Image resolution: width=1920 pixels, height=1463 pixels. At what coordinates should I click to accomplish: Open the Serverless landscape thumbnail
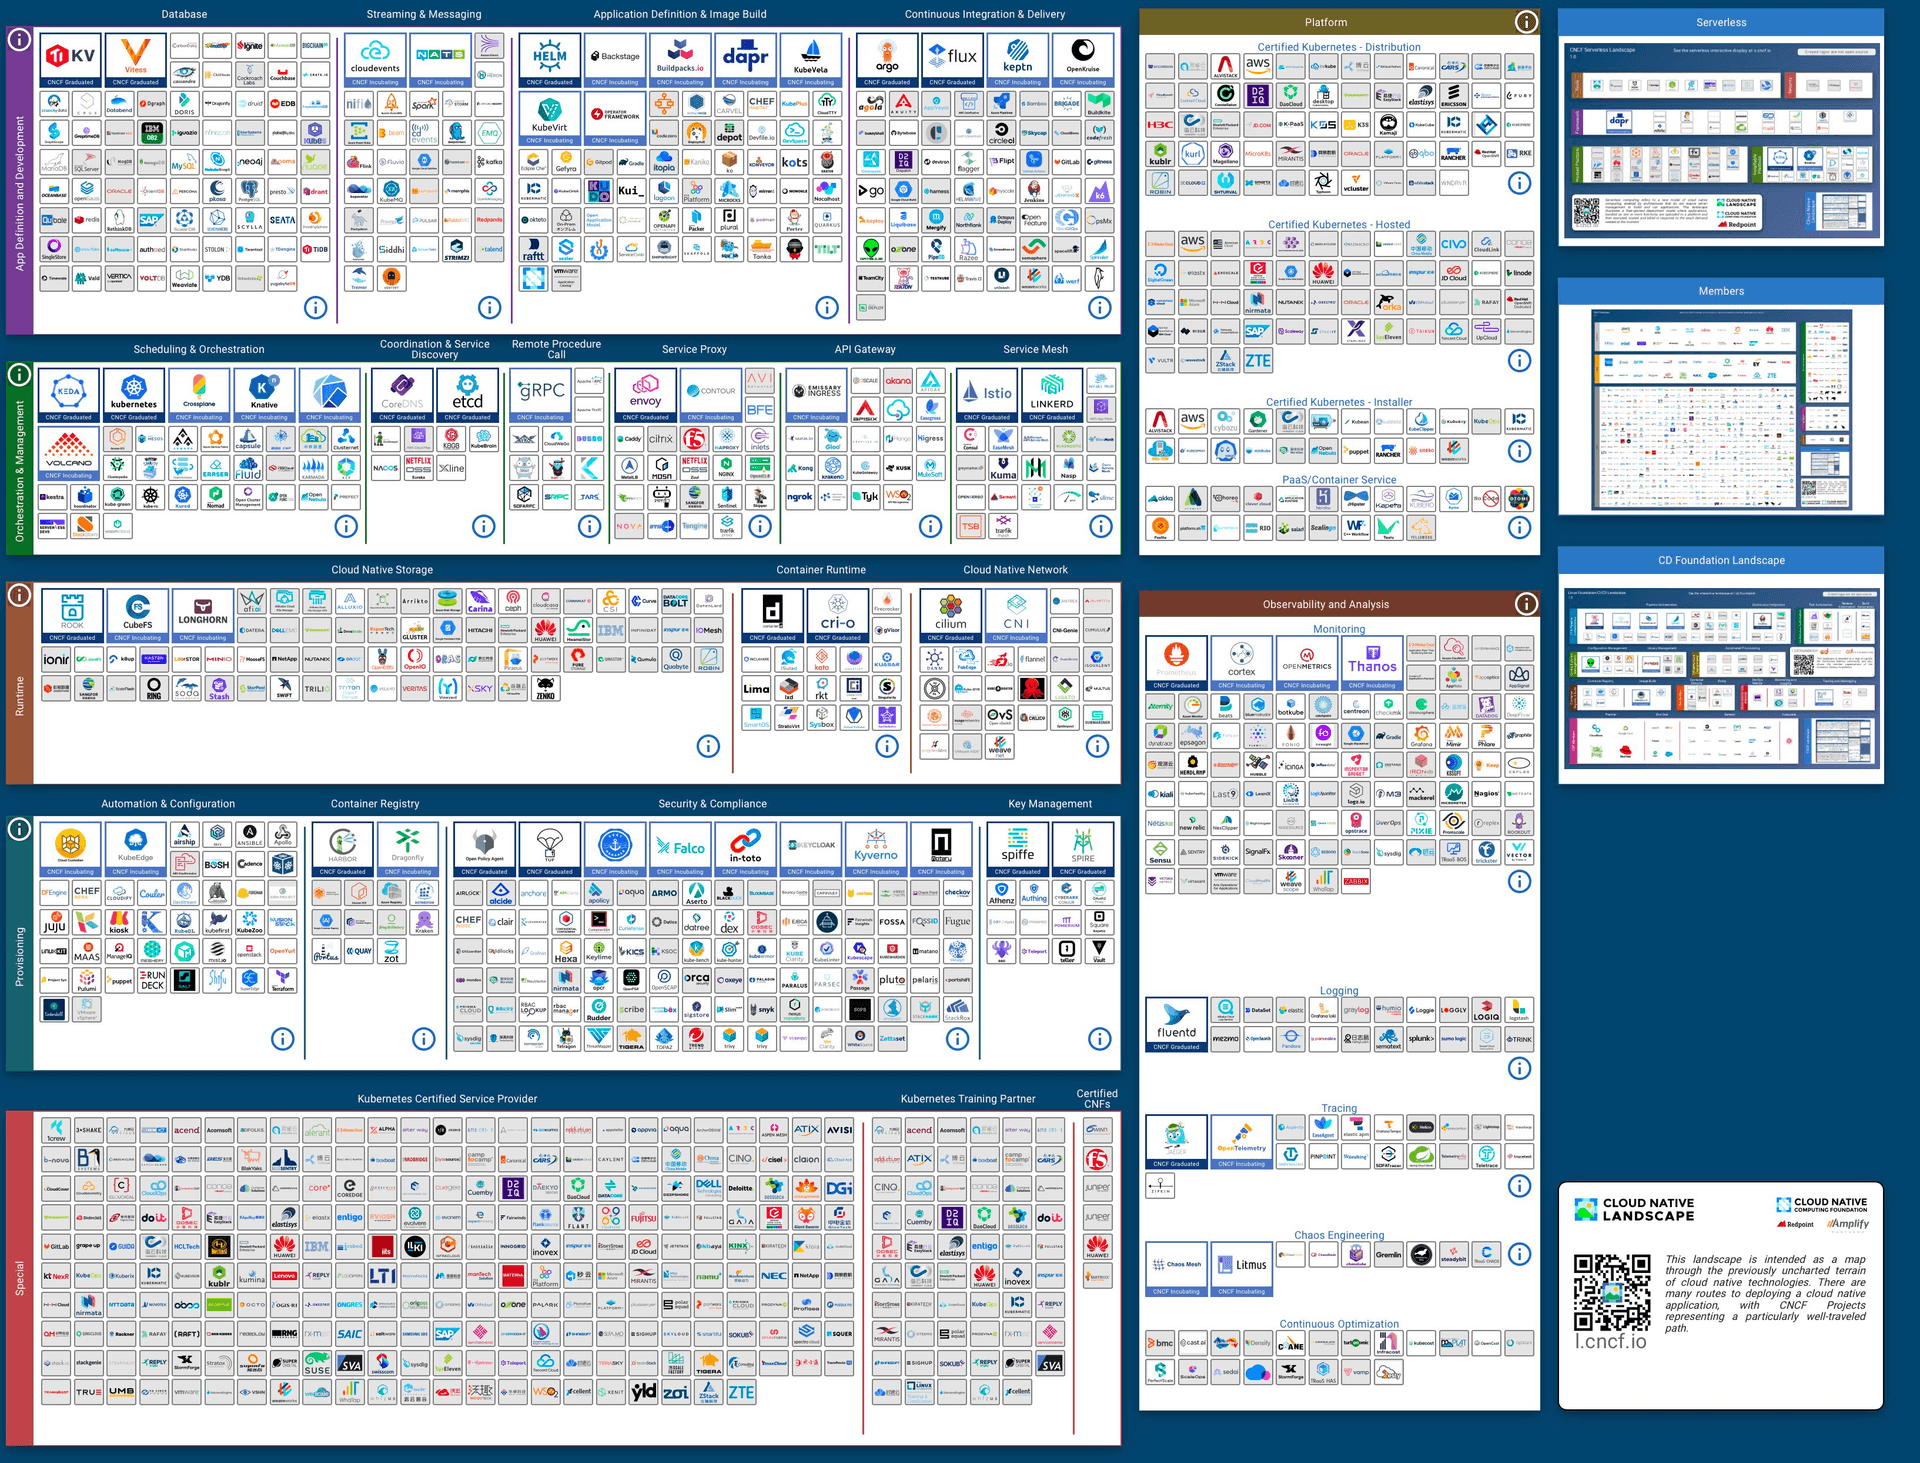coord(1721,140)
